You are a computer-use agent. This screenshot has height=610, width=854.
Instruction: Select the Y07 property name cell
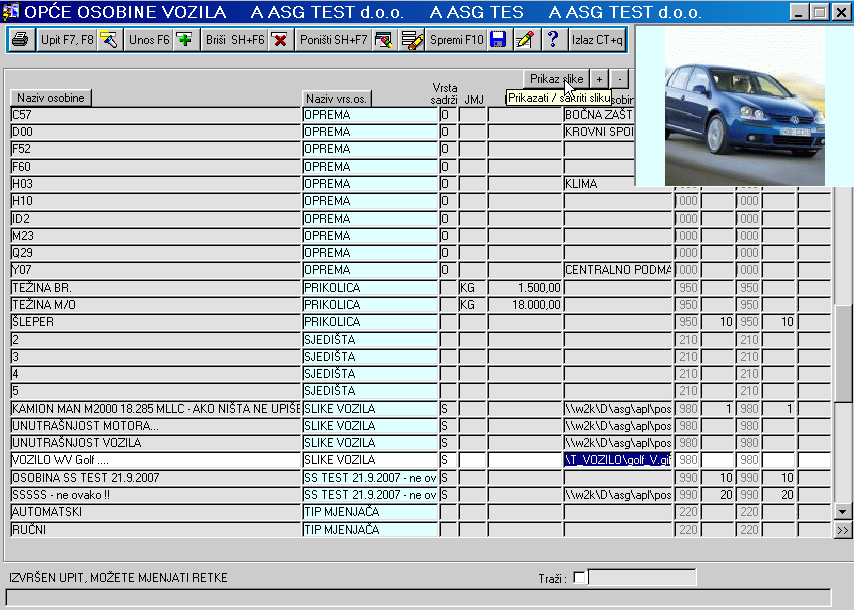click(x=156, y=270)
